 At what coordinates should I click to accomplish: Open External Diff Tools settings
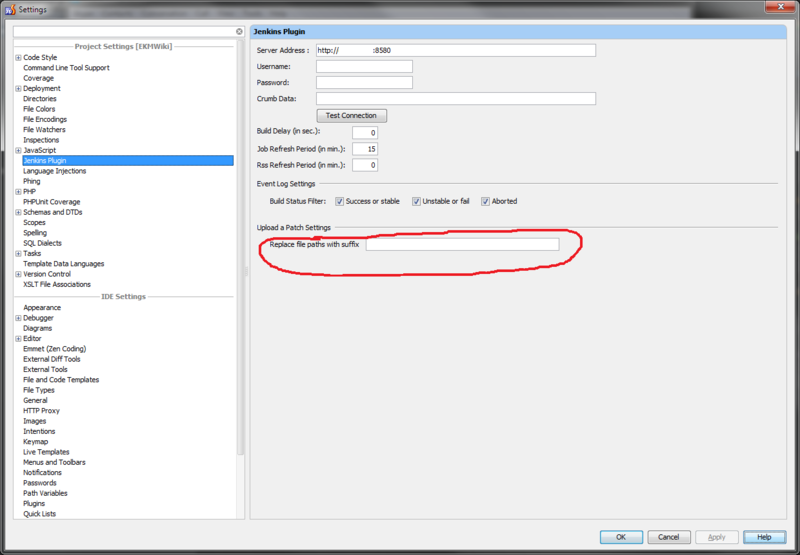coord(52,359)
